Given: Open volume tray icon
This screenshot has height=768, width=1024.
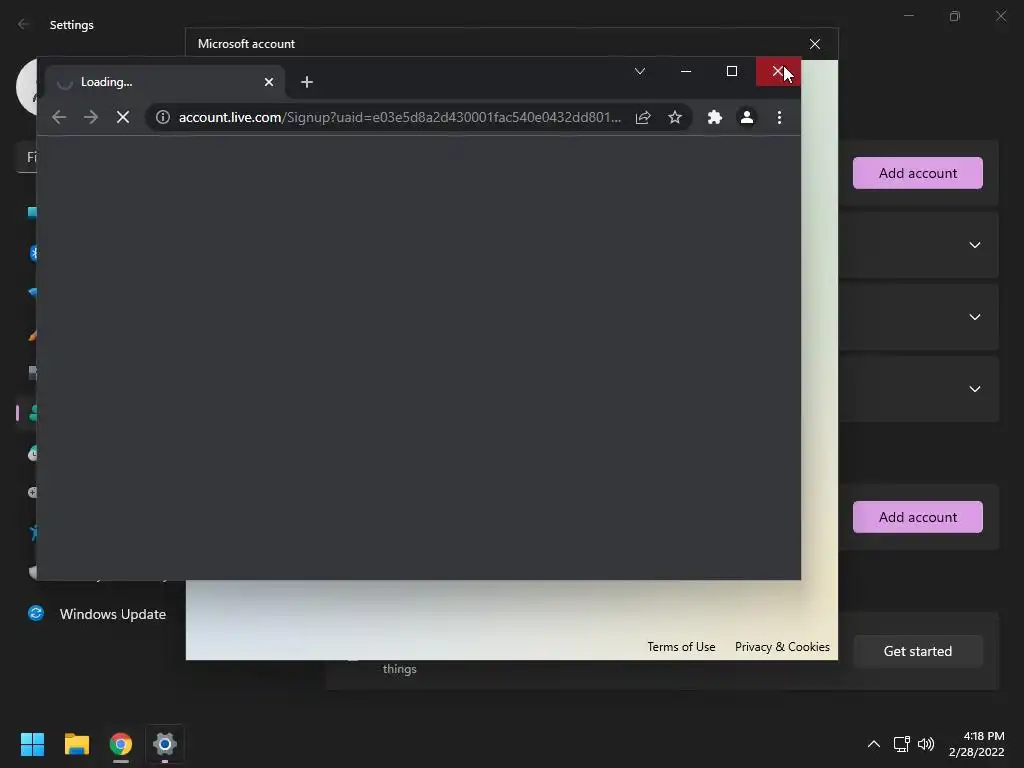Looking at the screenshot, I should click(x=925, y=744).
